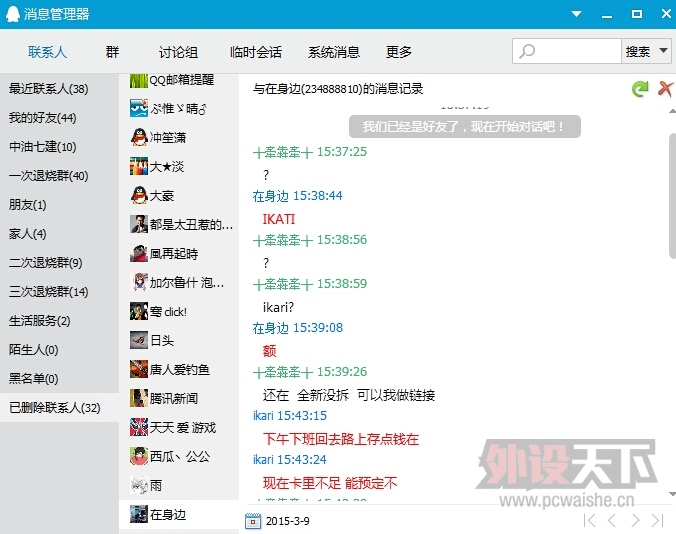The height and width of the screenshot is (534, 676).
Task: Expand 已删除联系人(32) group
Action: click(54, 408)
